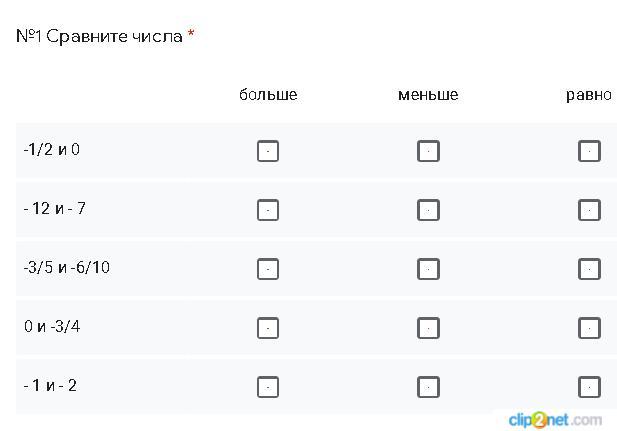Check 'равно' for -3/5 и -6/10
The image size is (617, 431).
(x=589, y=269)
